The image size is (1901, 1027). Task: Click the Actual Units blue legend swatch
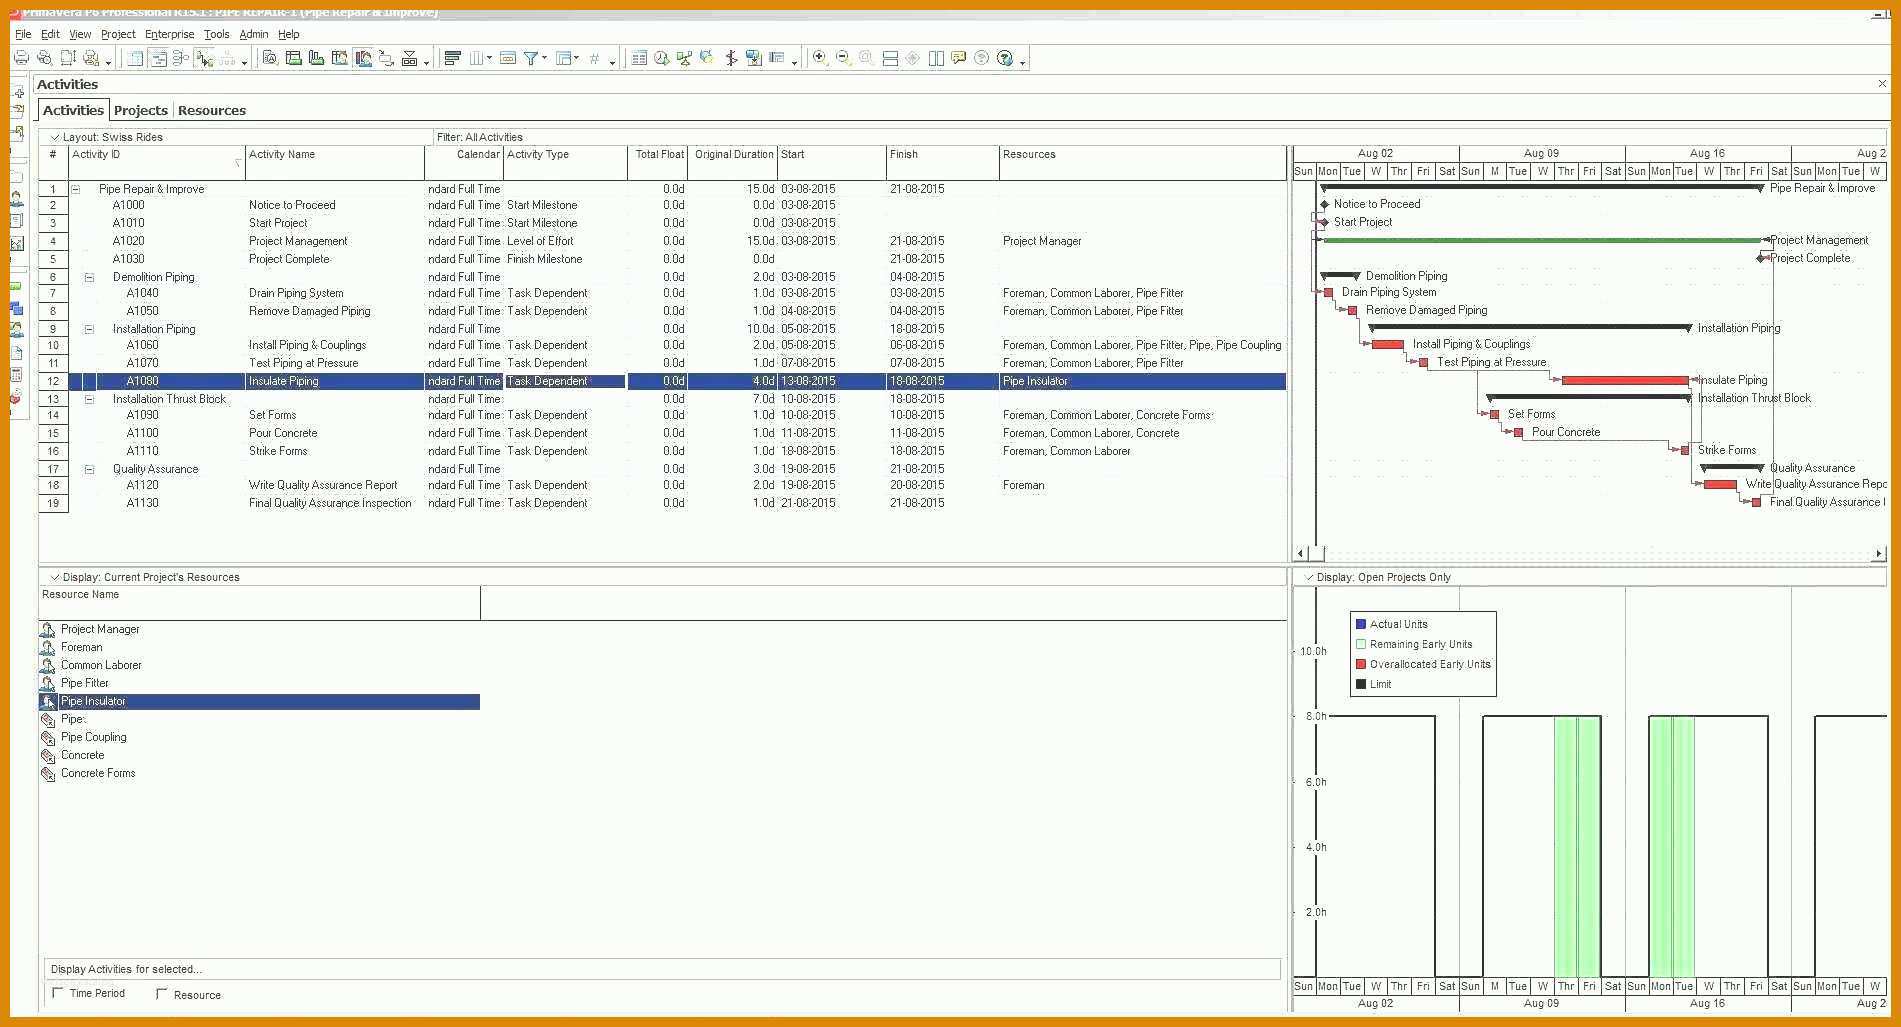click(1360, 624)
